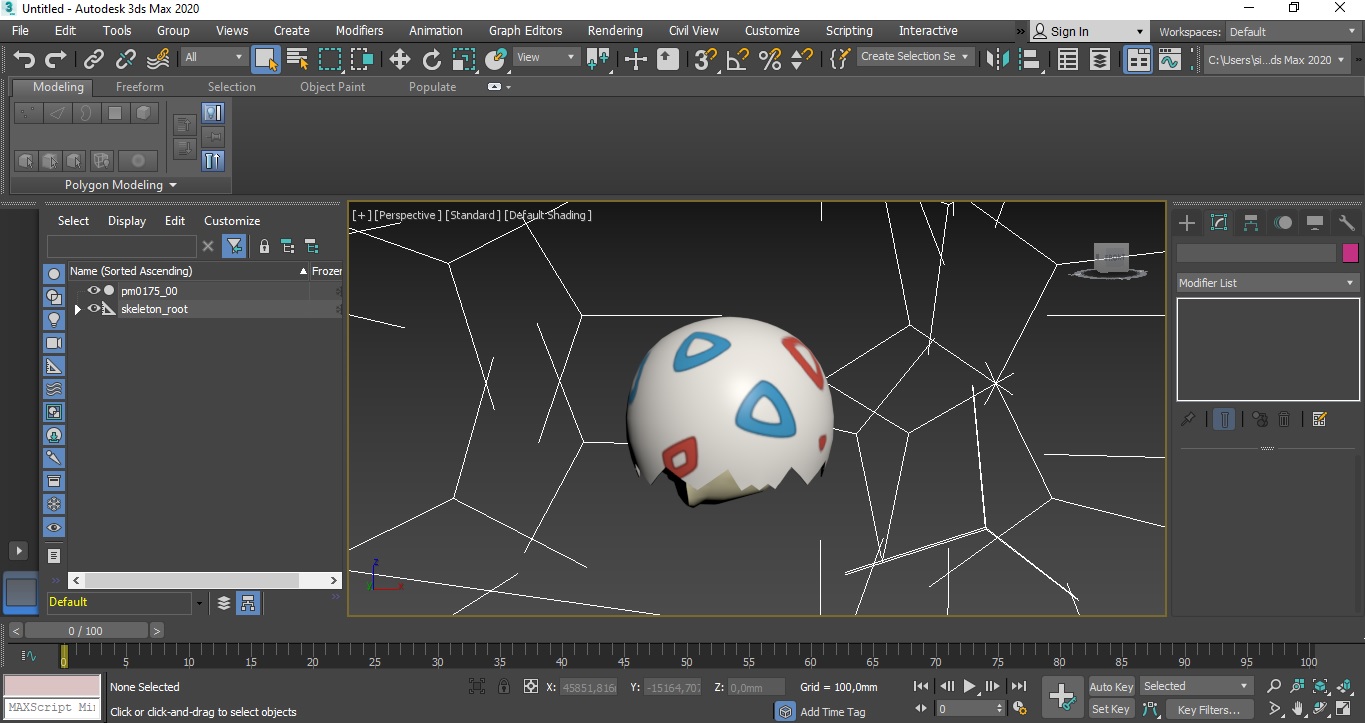1365x723 pixels.
Task: Toggle the Ribbon display button
Action: pos(1139,59)
